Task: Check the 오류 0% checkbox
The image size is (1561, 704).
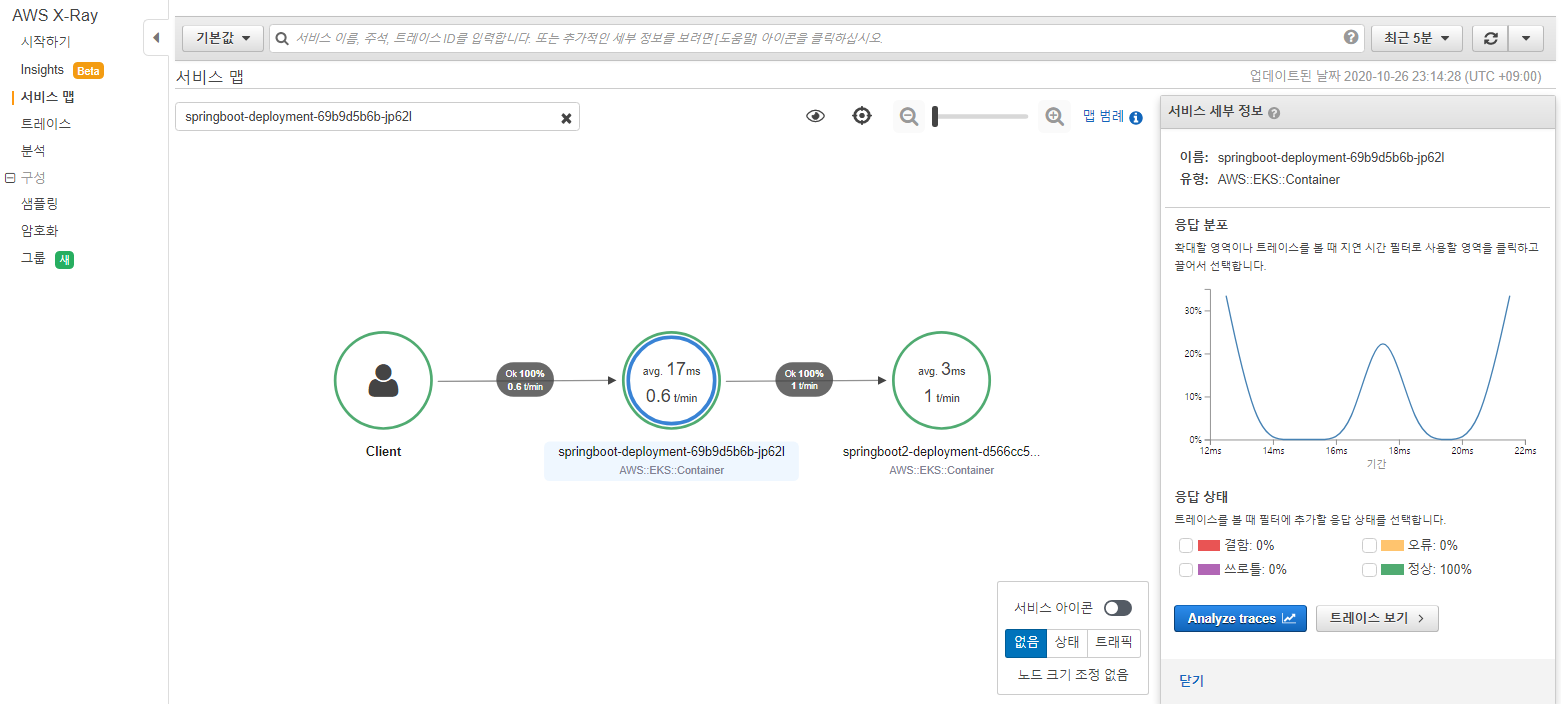Action: pyautogui.click(x=1369, y=545)
